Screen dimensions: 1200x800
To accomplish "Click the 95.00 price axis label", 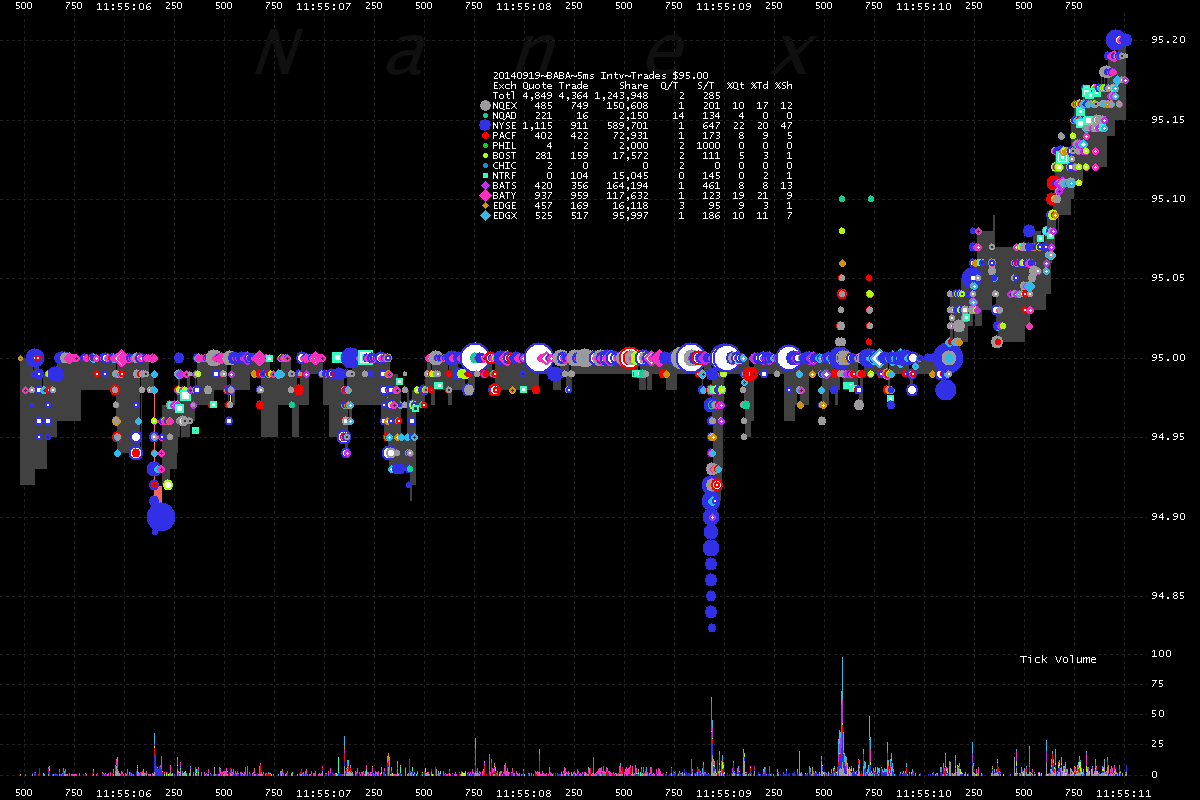I will [1170, 358].
